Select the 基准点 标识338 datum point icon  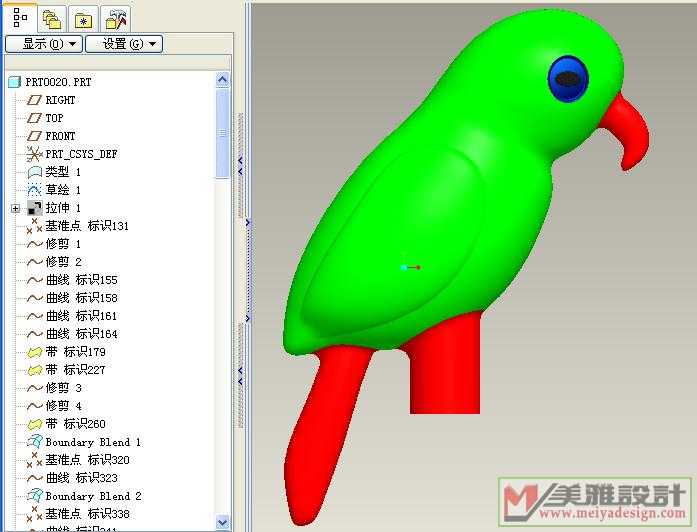(x=34, y=514)
